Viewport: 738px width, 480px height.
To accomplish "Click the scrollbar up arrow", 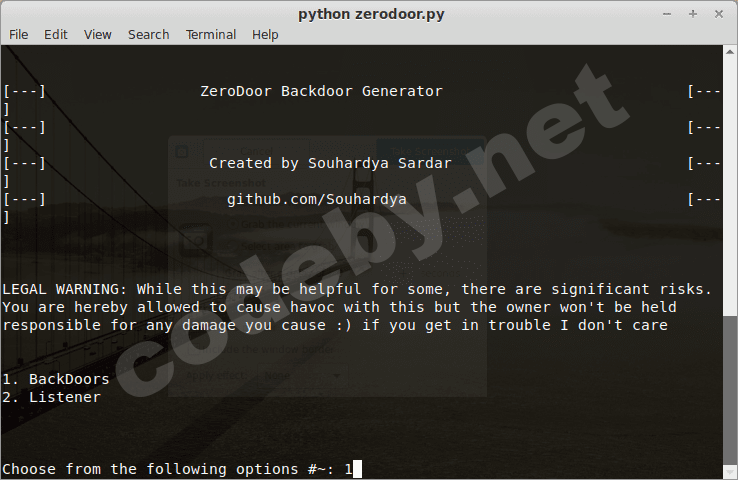I will point(730,52).
